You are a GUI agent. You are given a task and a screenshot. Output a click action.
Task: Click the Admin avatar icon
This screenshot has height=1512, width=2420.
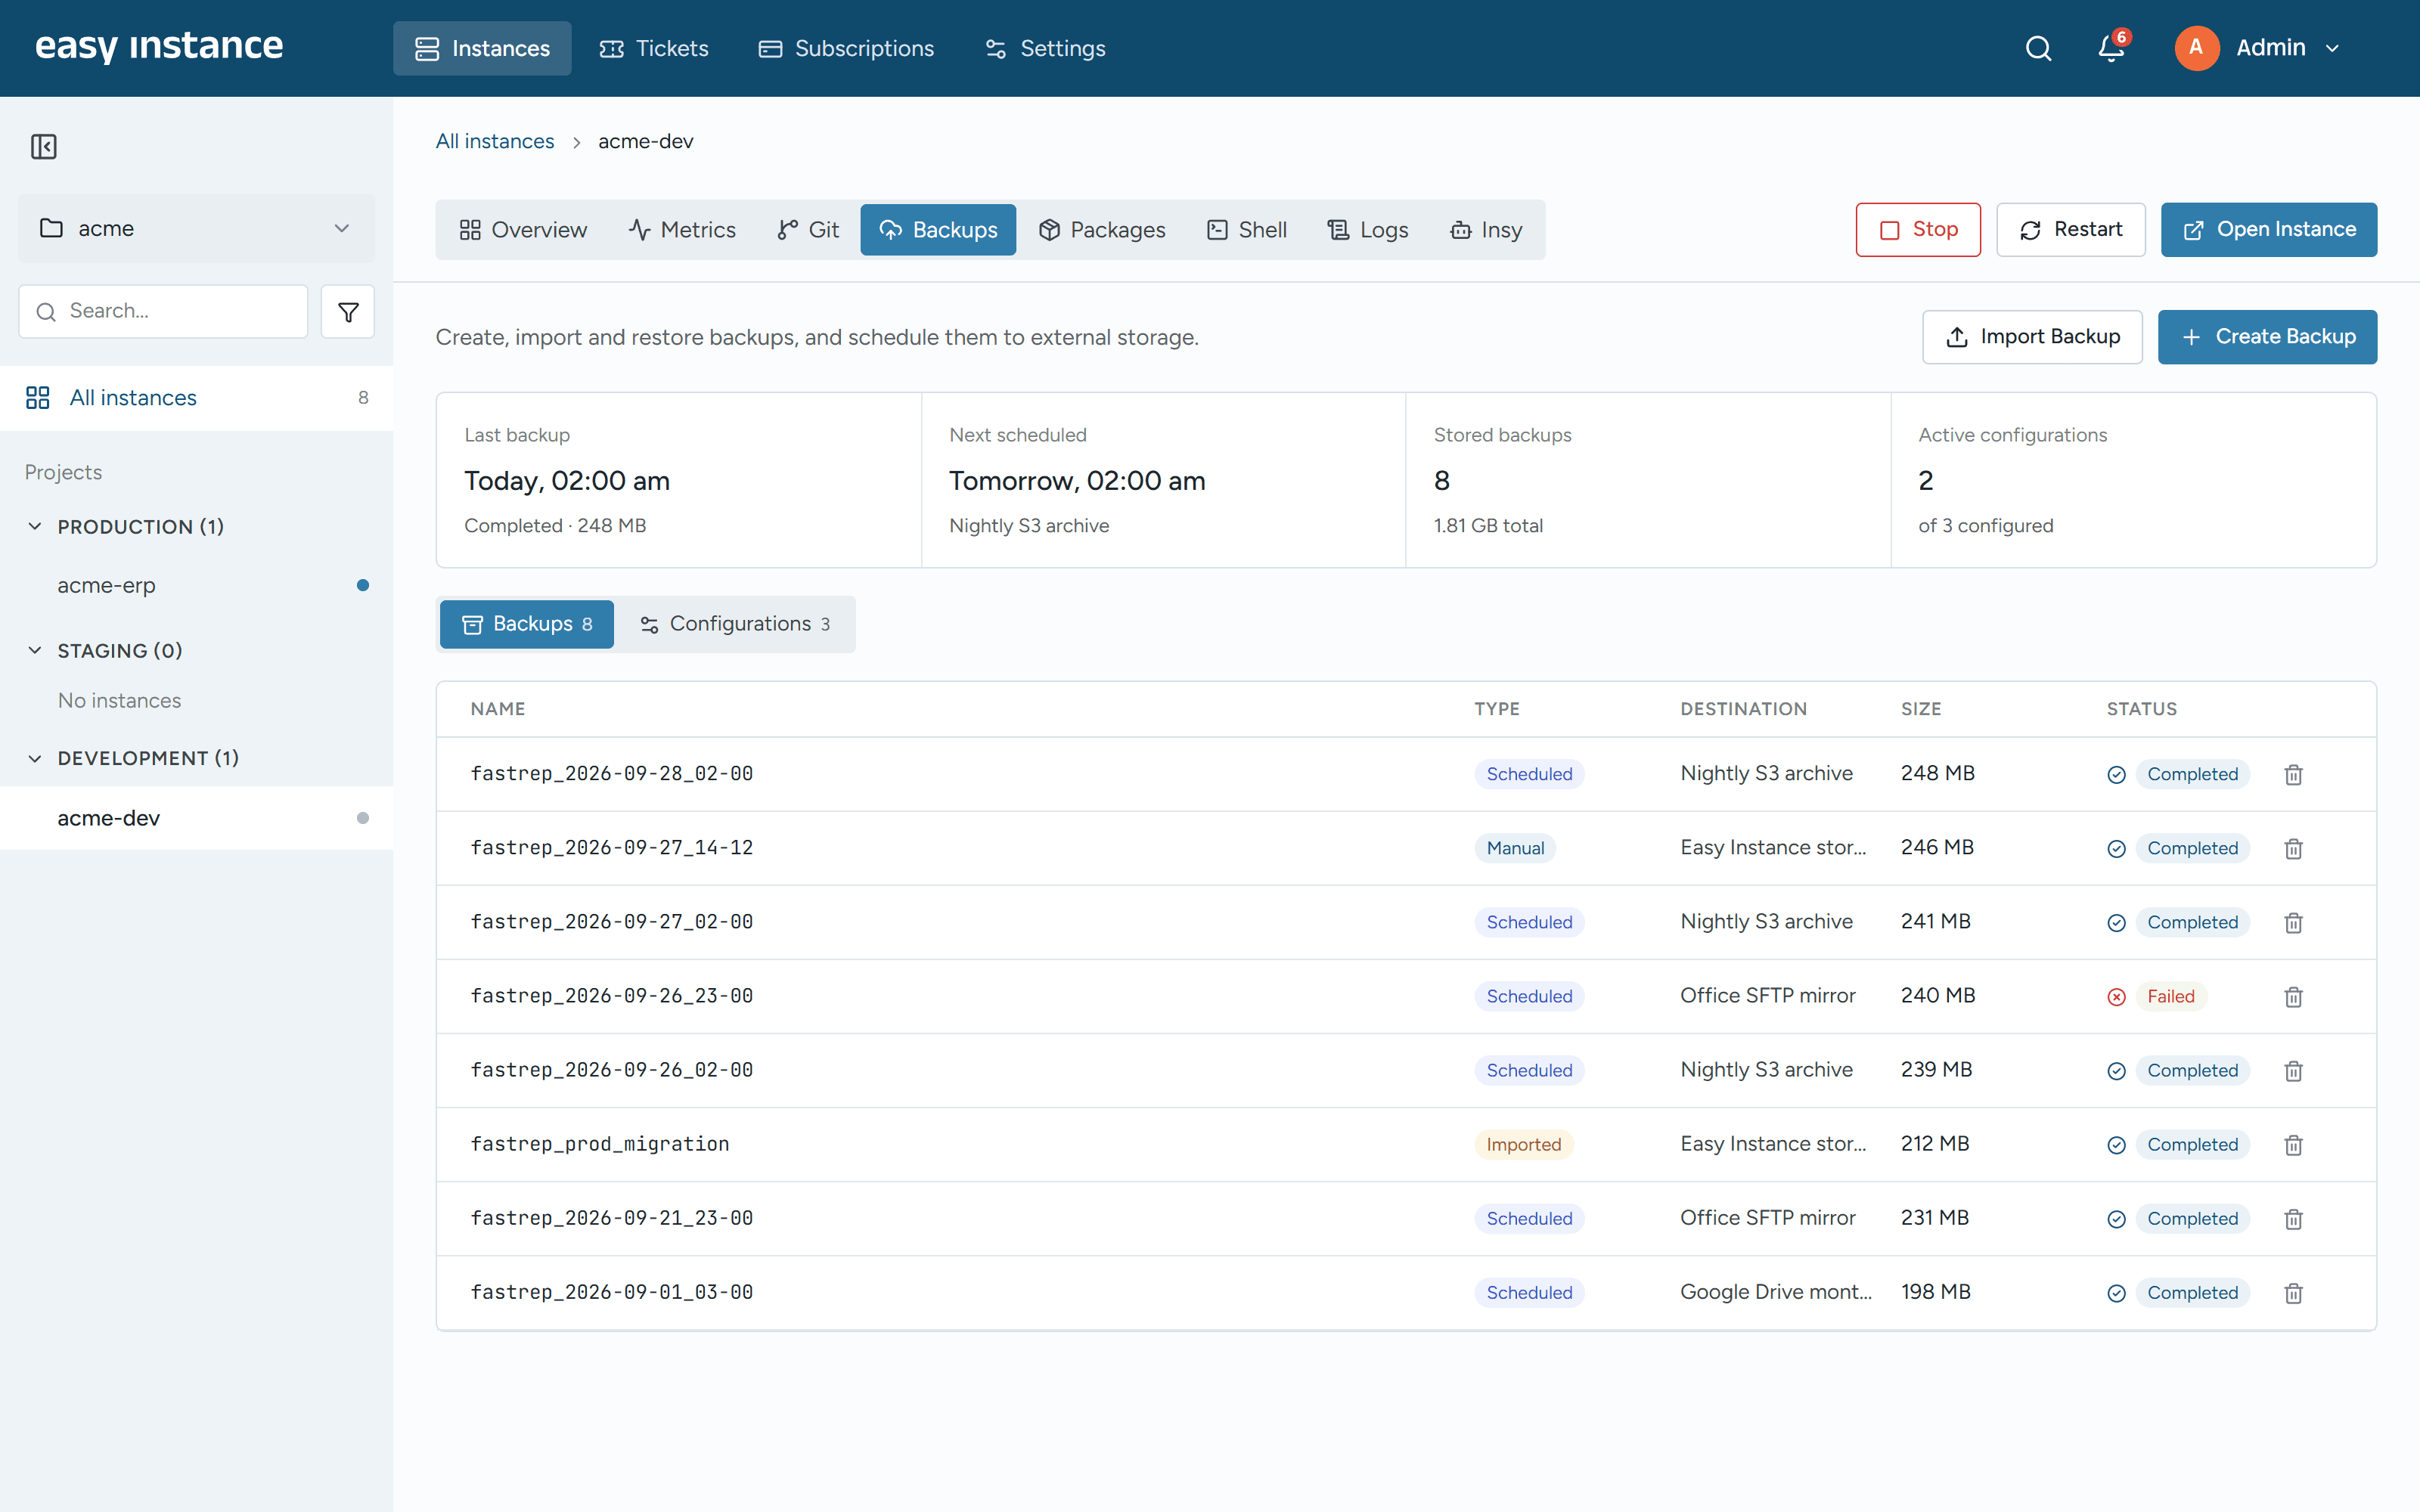pyautogui.click(x=2196, y=48)
